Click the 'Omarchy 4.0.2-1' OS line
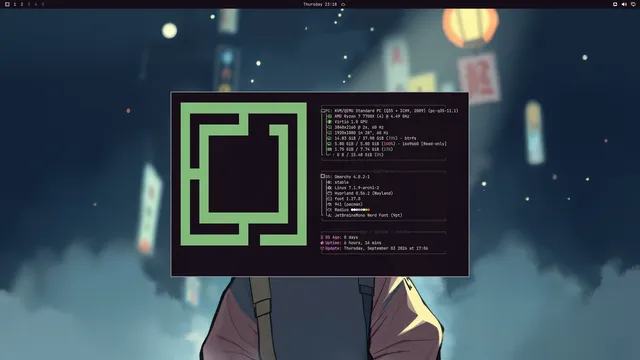The height and width of the screenshot is (360, 640). point(352,177)
